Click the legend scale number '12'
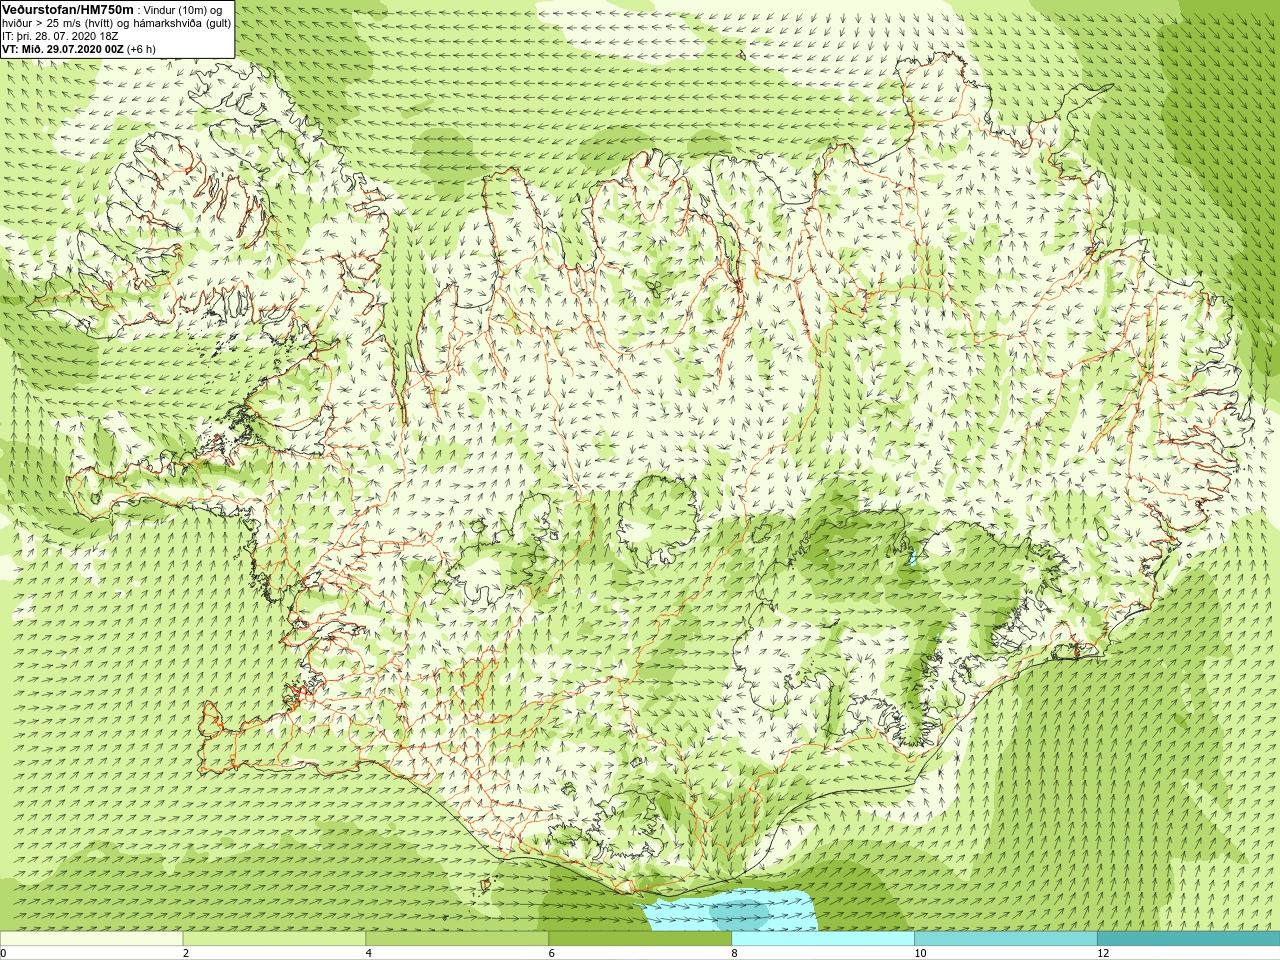The image size is (1280, 960). (x=1103, y=953)
